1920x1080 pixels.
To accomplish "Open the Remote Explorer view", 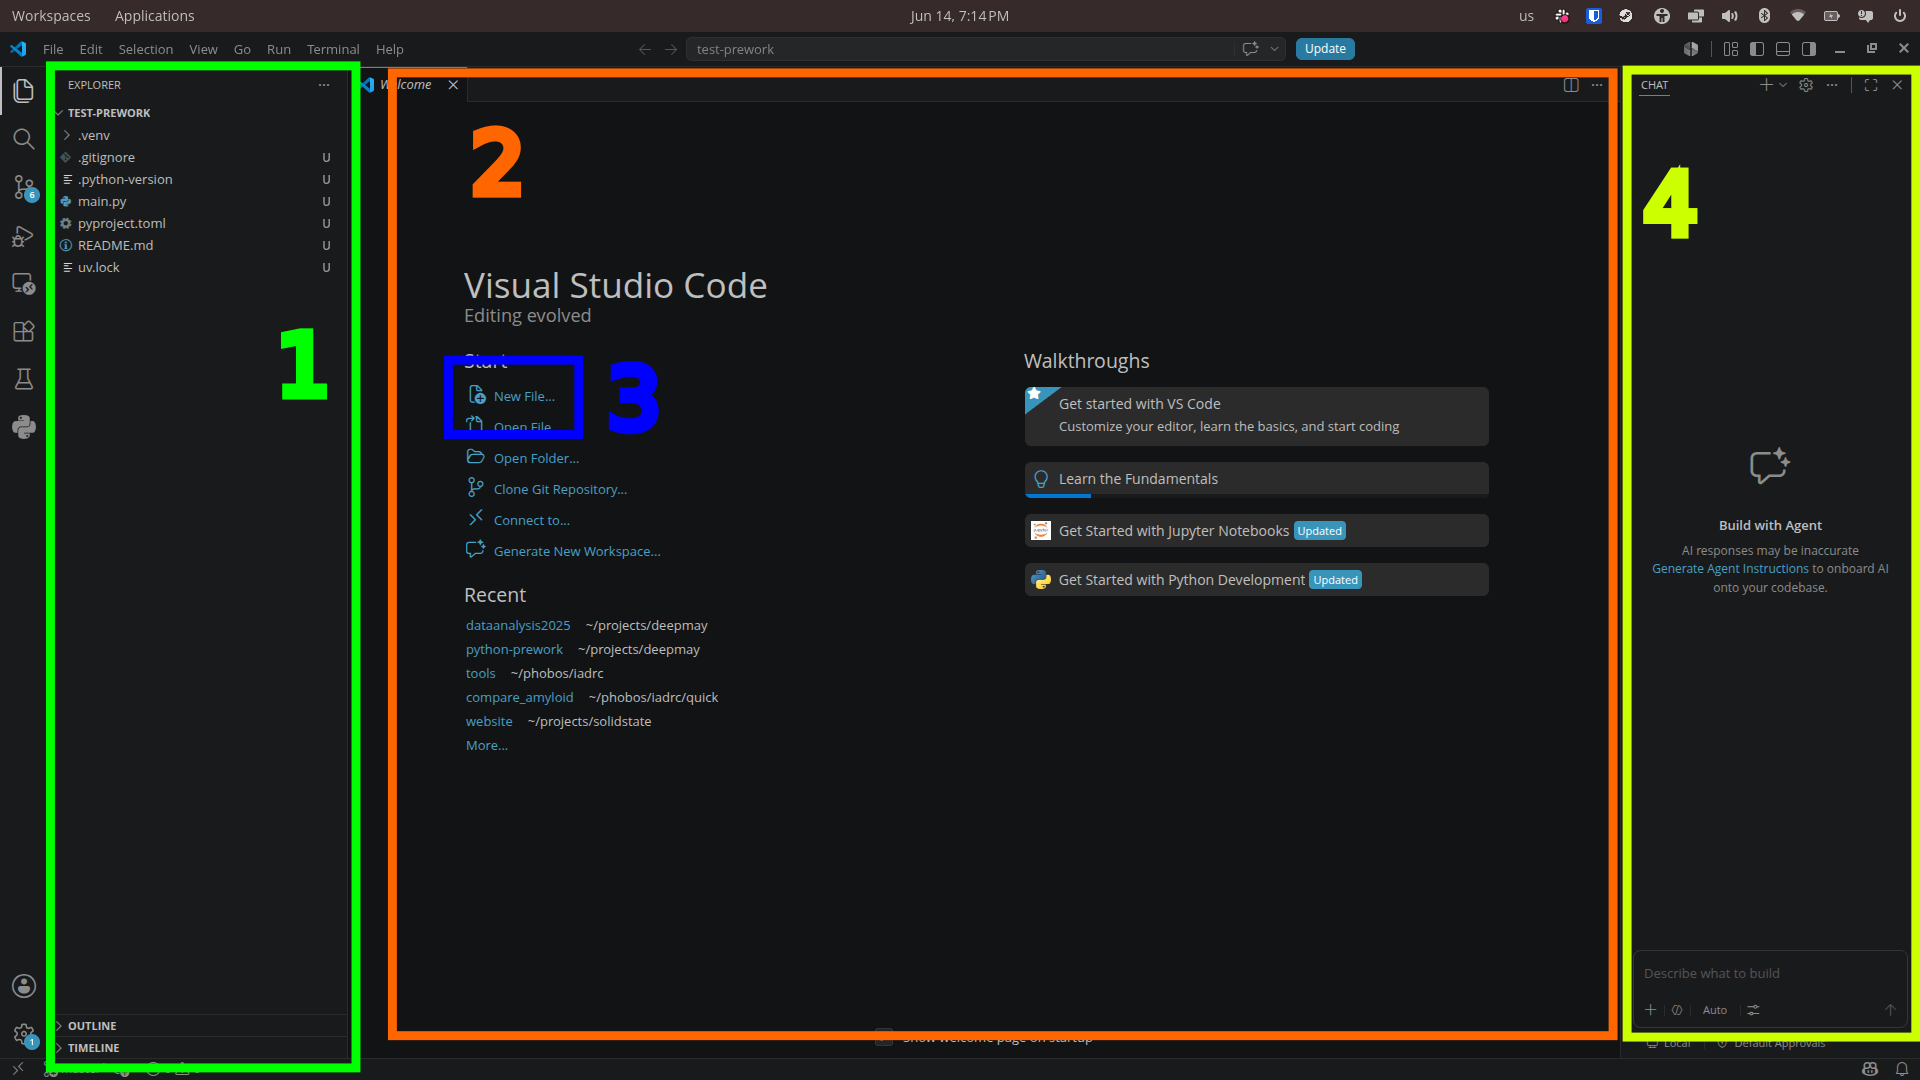I will [23, 284].
